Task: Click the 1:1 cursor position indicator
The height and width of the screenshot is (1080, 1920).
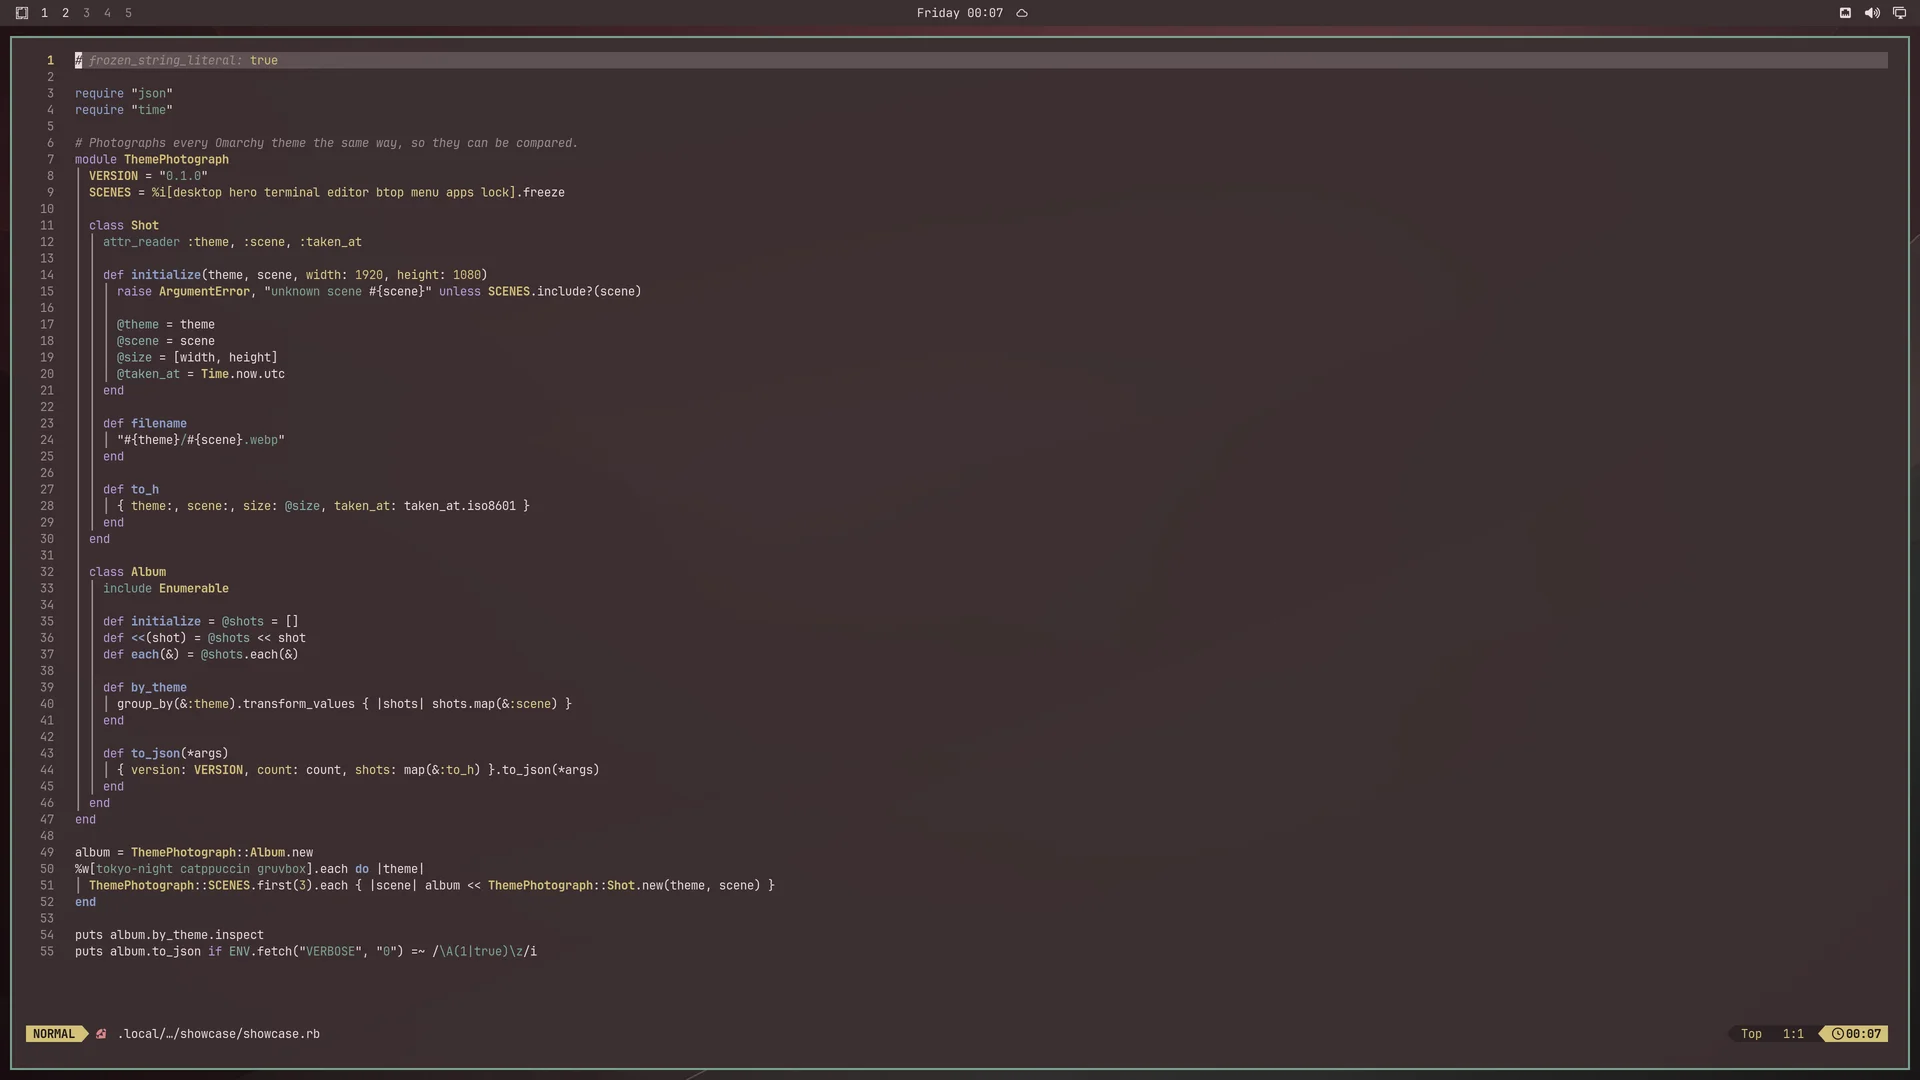Action: tap(1793, 1034)
